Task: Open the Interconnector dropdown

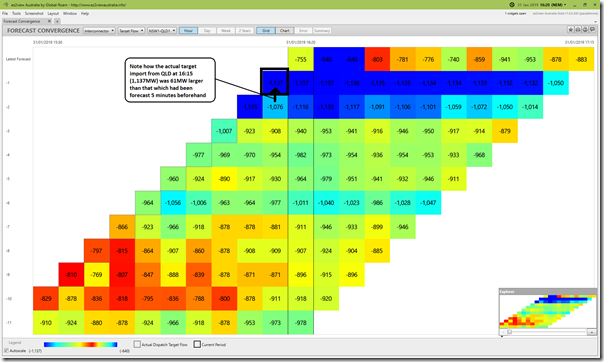Action: 99,30
